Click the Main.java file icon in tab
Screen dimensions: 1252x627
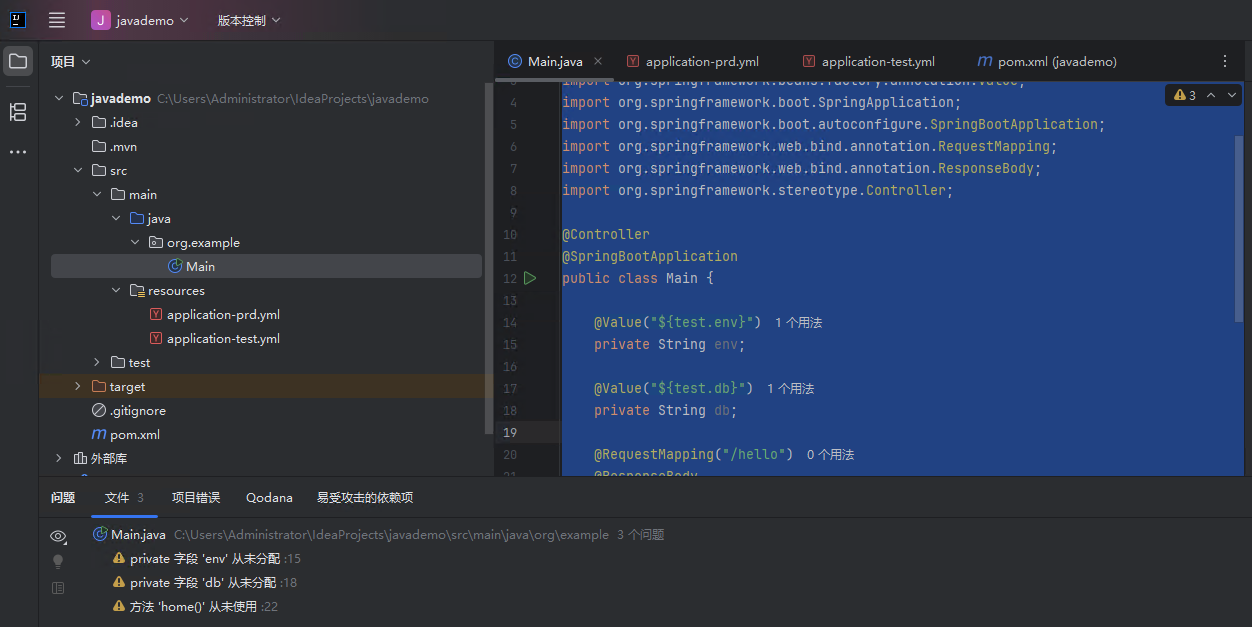(x=515, y=62)
